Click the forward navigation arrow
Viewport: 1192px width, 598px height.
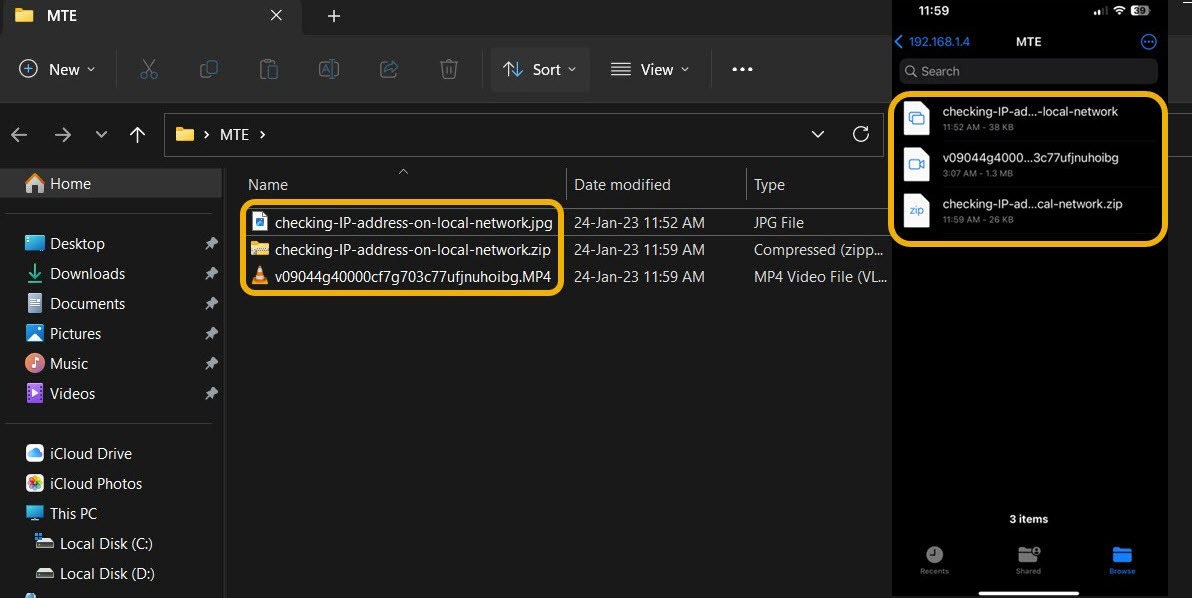click(x=62, y=133)
